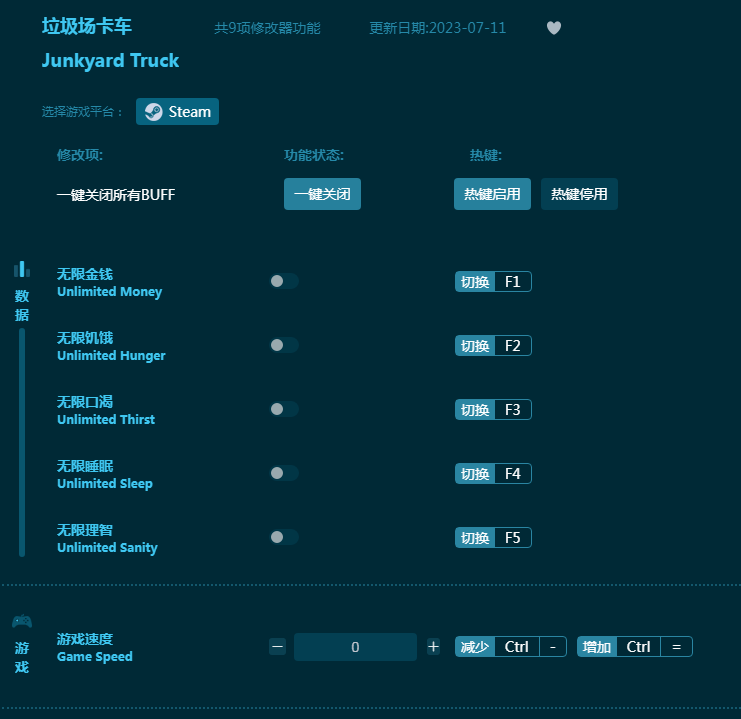Screen dimensions: 741x719
Task: Click the F4 hotkey for Unlimited Sleep
Action: [x=513, y=474]
